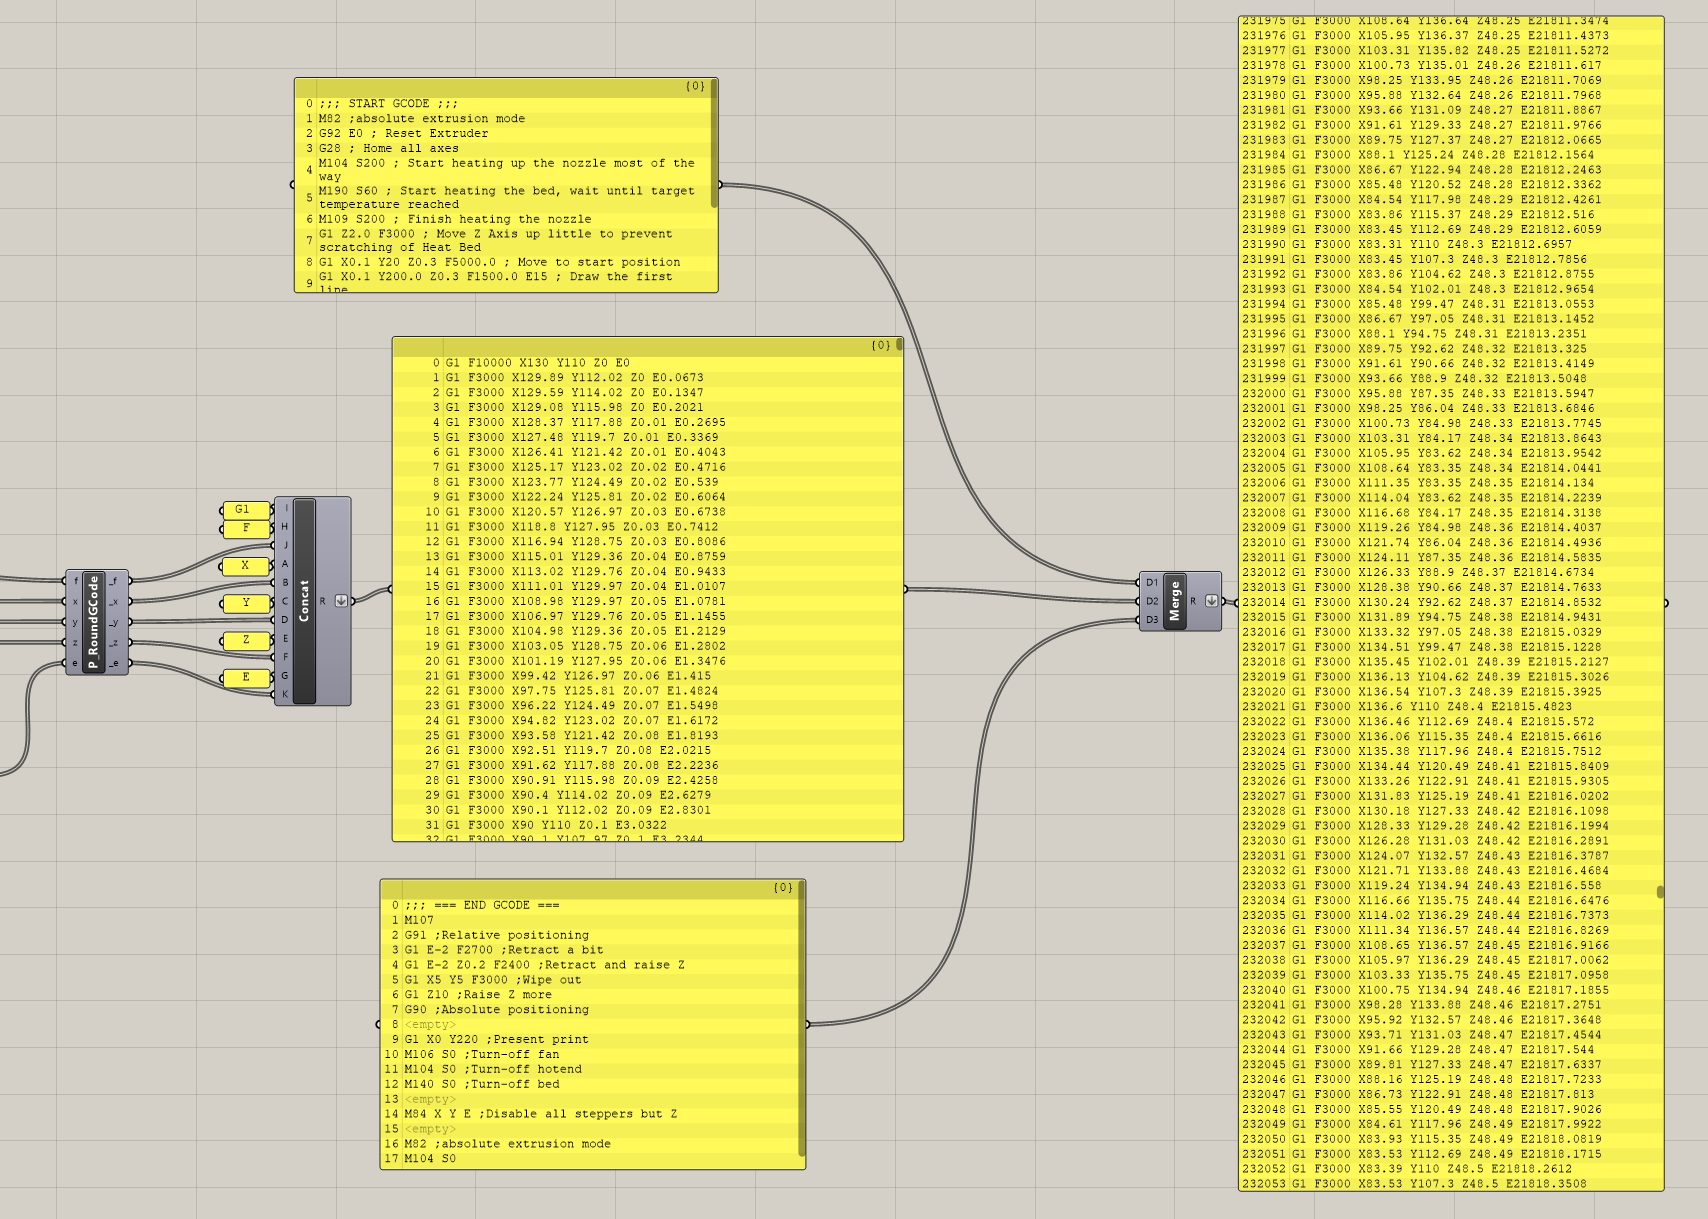Click the 'M107' row in END GCODE panel

tap(591, 920)
